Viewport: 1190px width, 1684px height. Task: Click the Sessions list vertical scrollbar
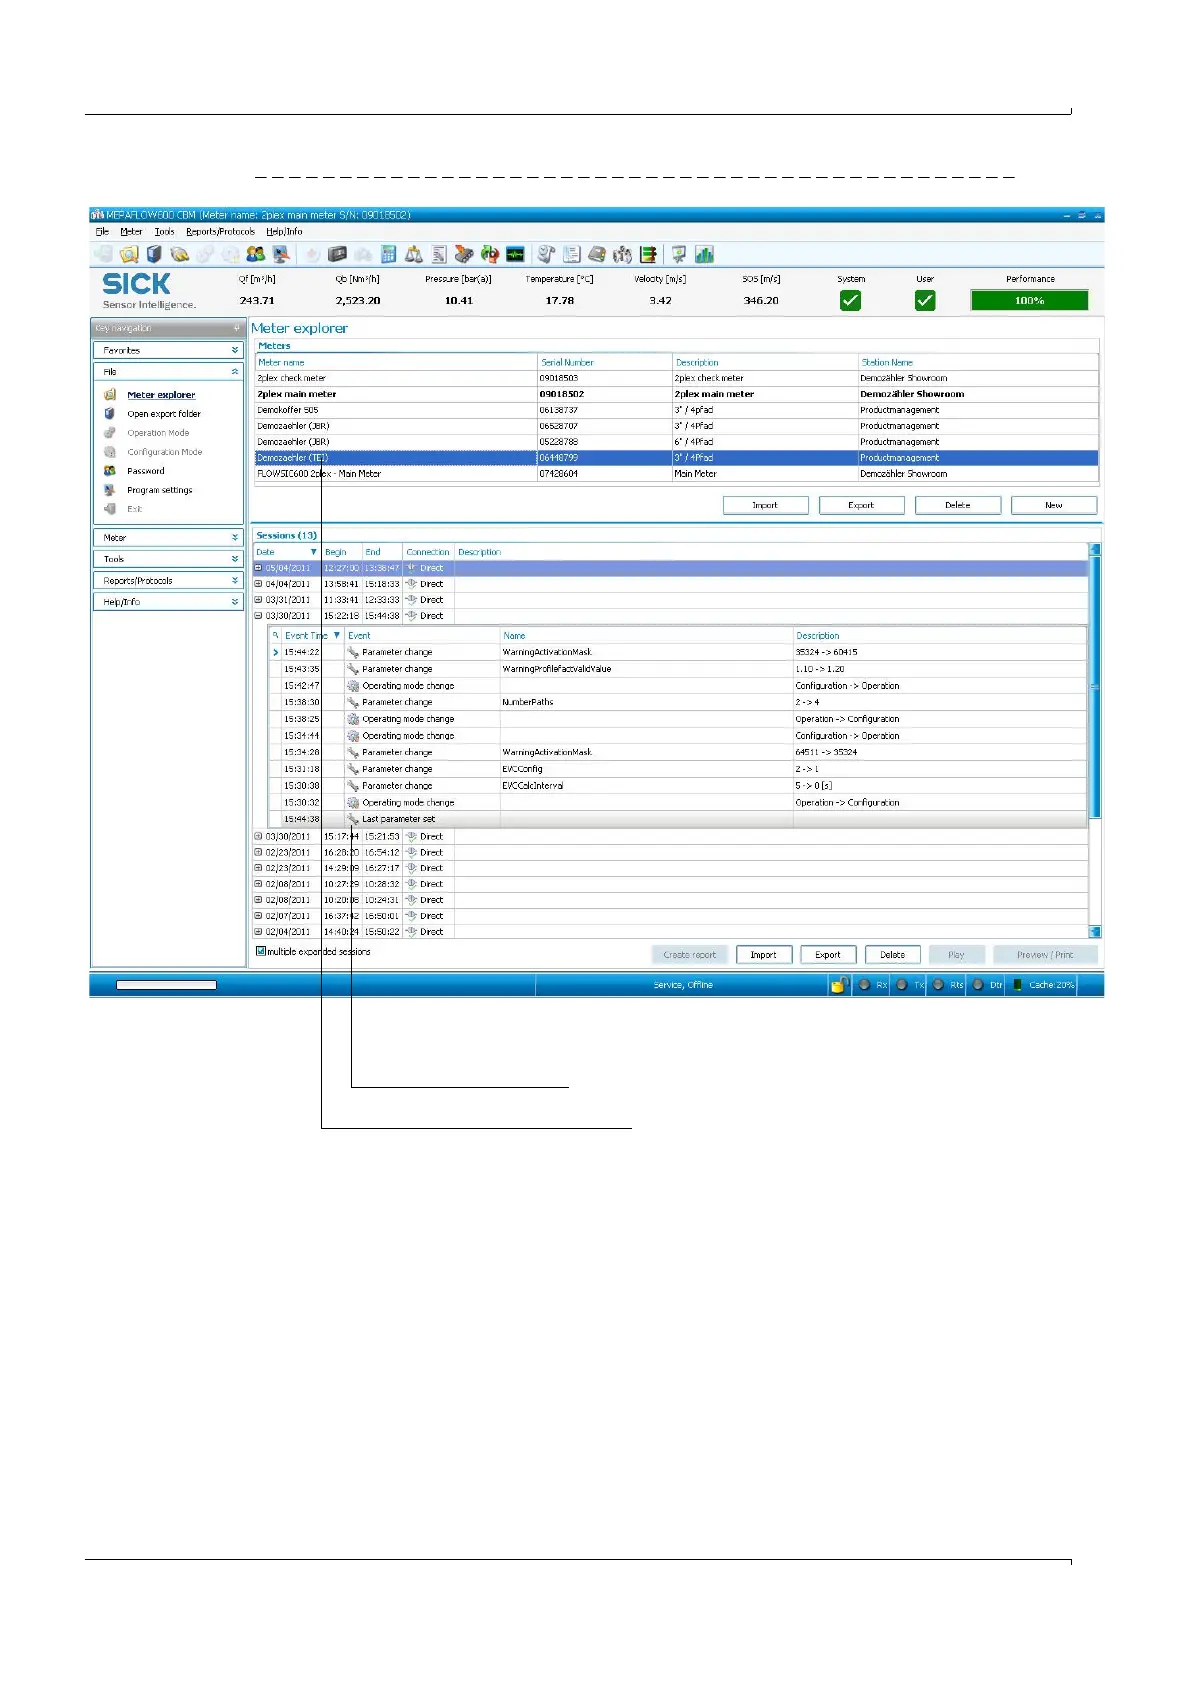coord(1094,741)
